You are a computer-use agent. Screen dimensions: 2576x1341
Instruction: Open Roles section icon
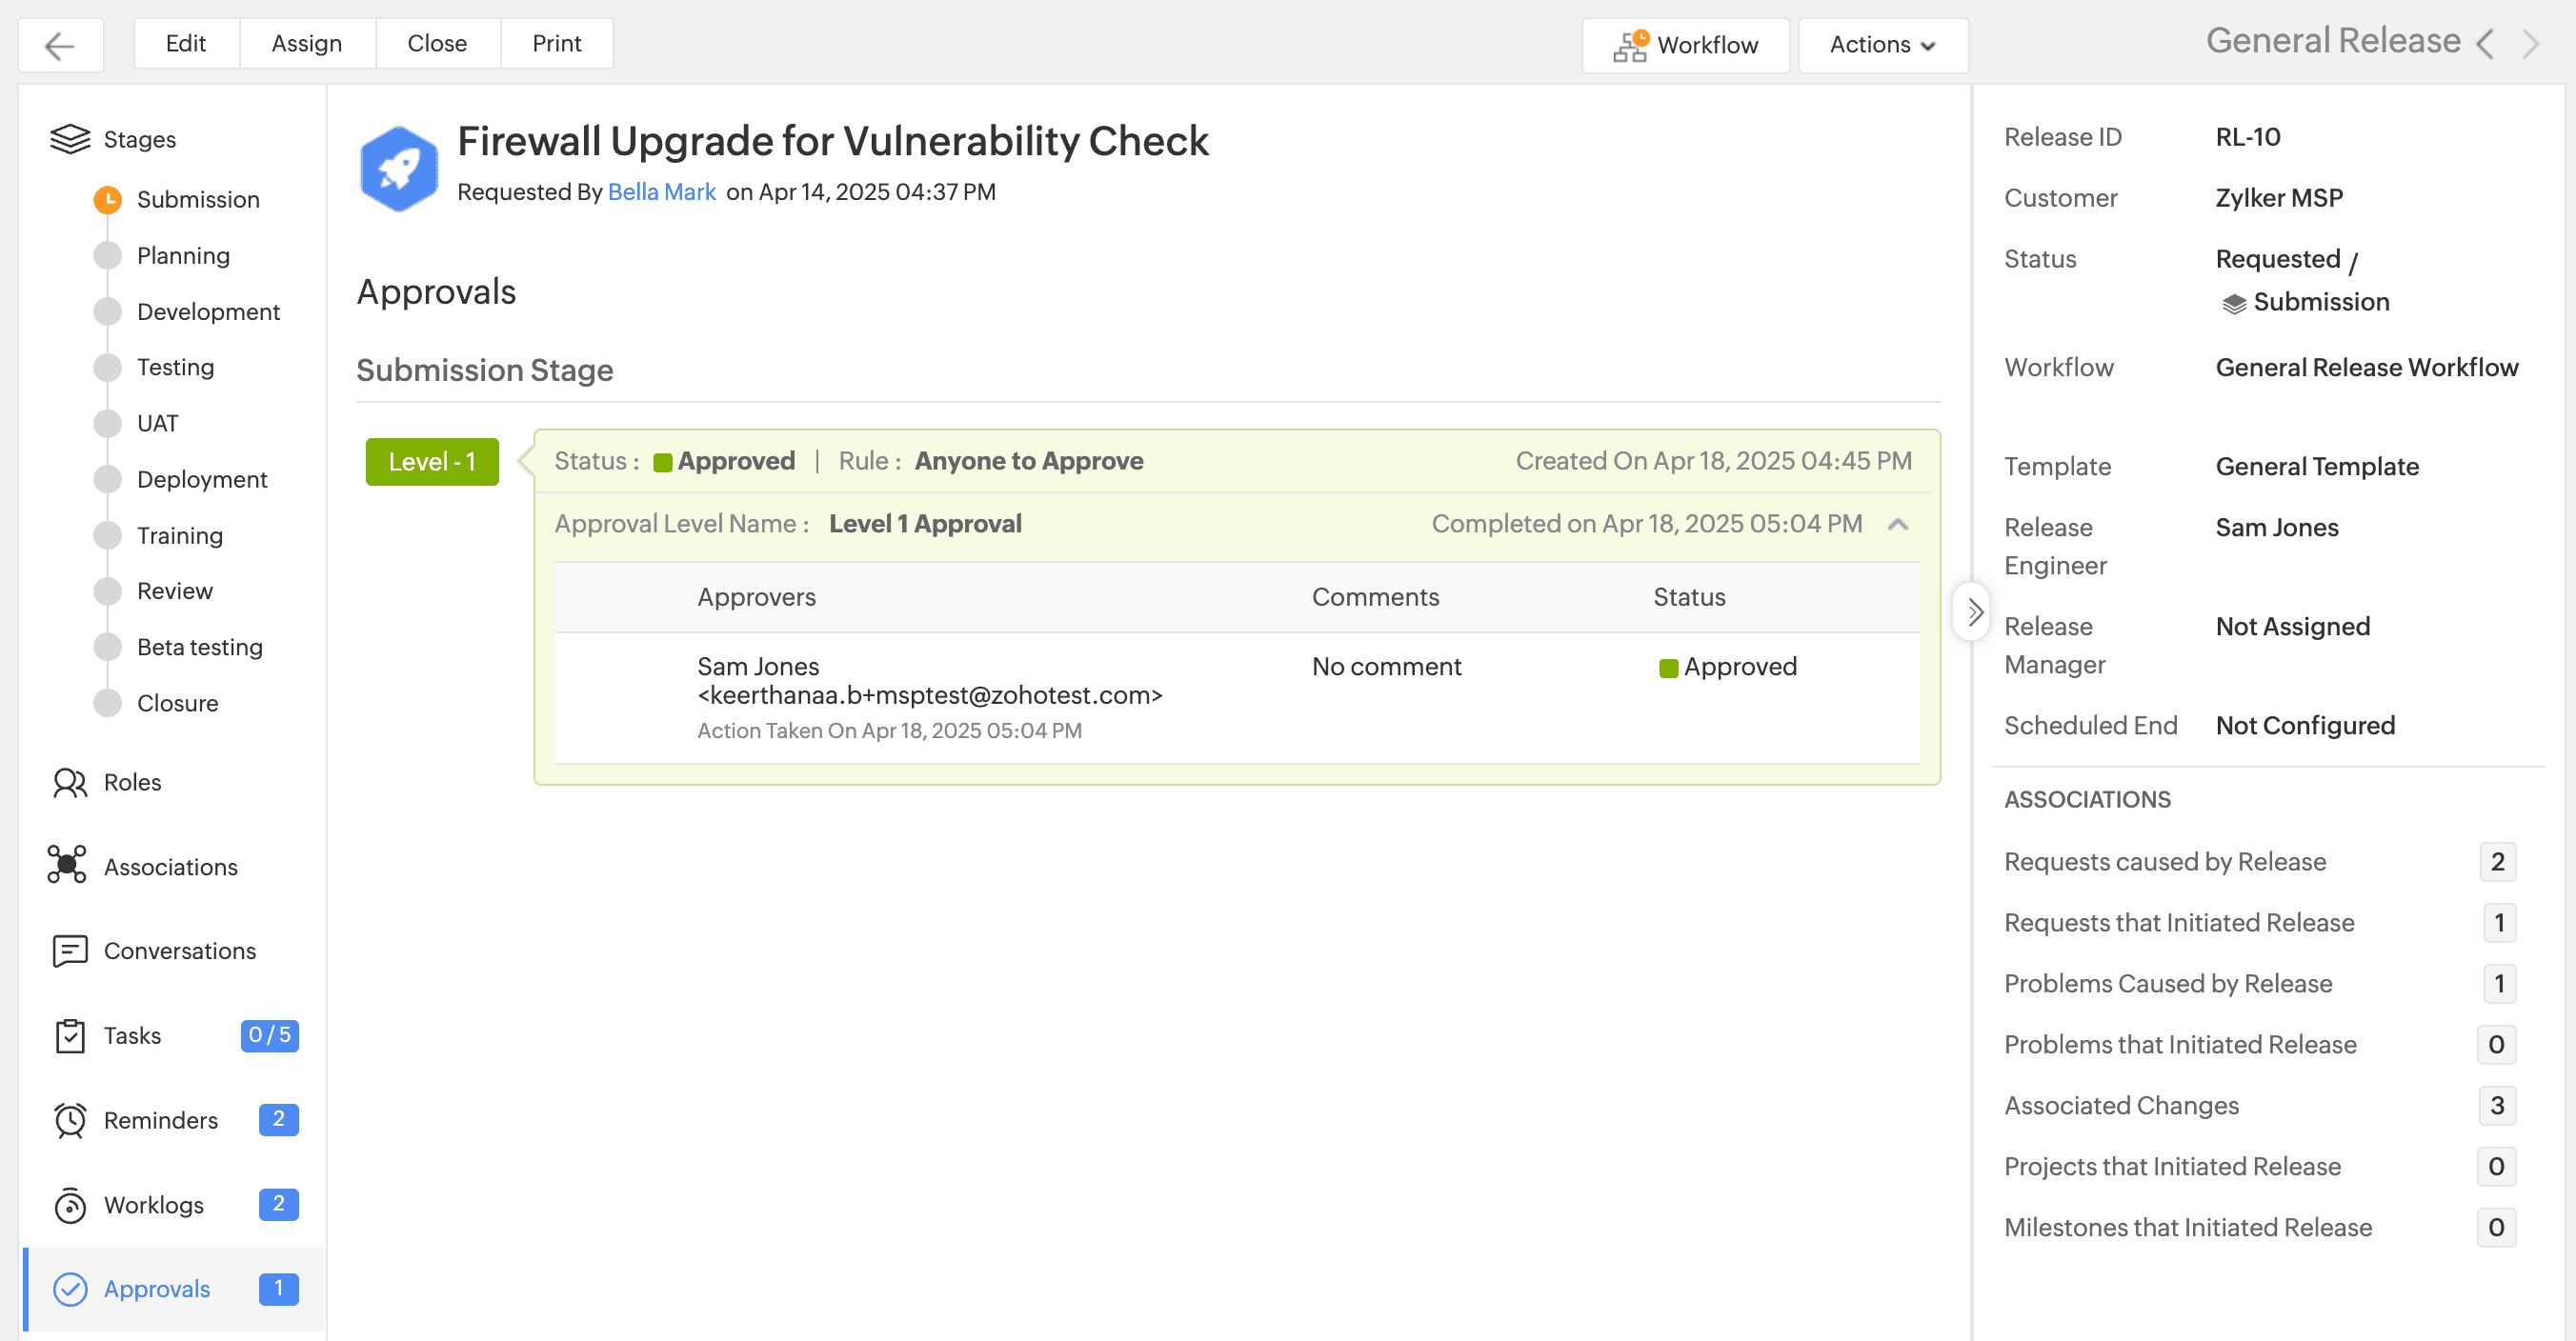point(70,782)
